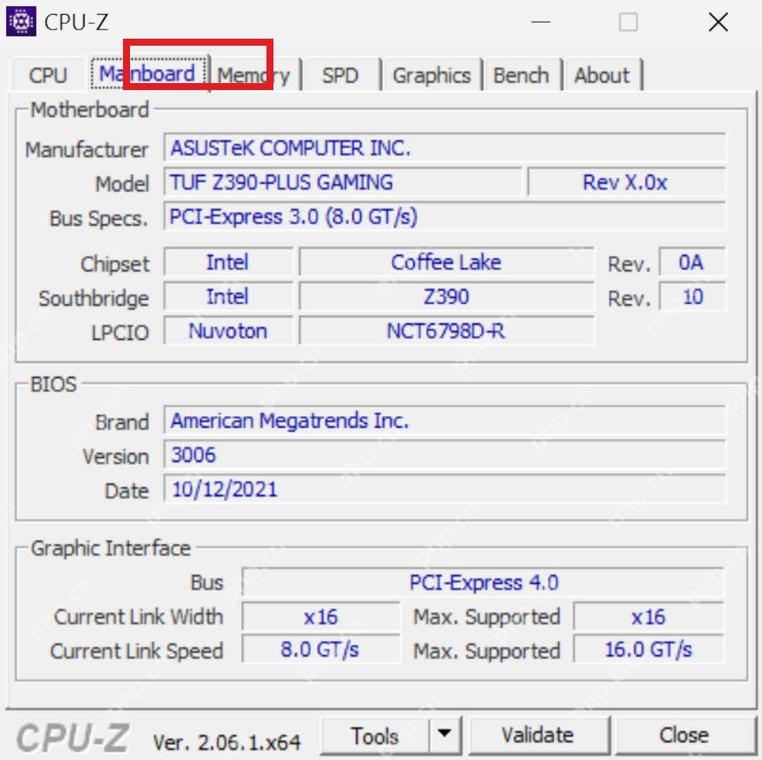Click BIOS date 10/12/2021

coord(444,489)
